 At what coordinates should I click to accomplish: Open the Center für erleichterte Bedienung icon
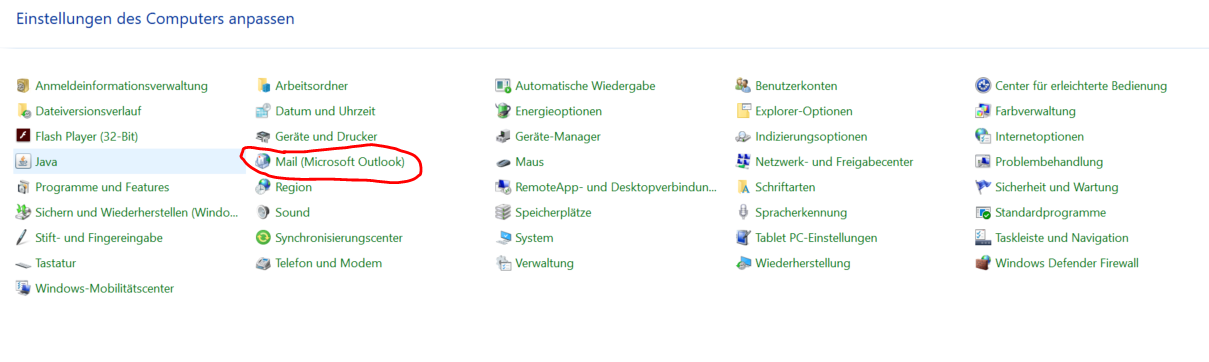click(984, 86)
